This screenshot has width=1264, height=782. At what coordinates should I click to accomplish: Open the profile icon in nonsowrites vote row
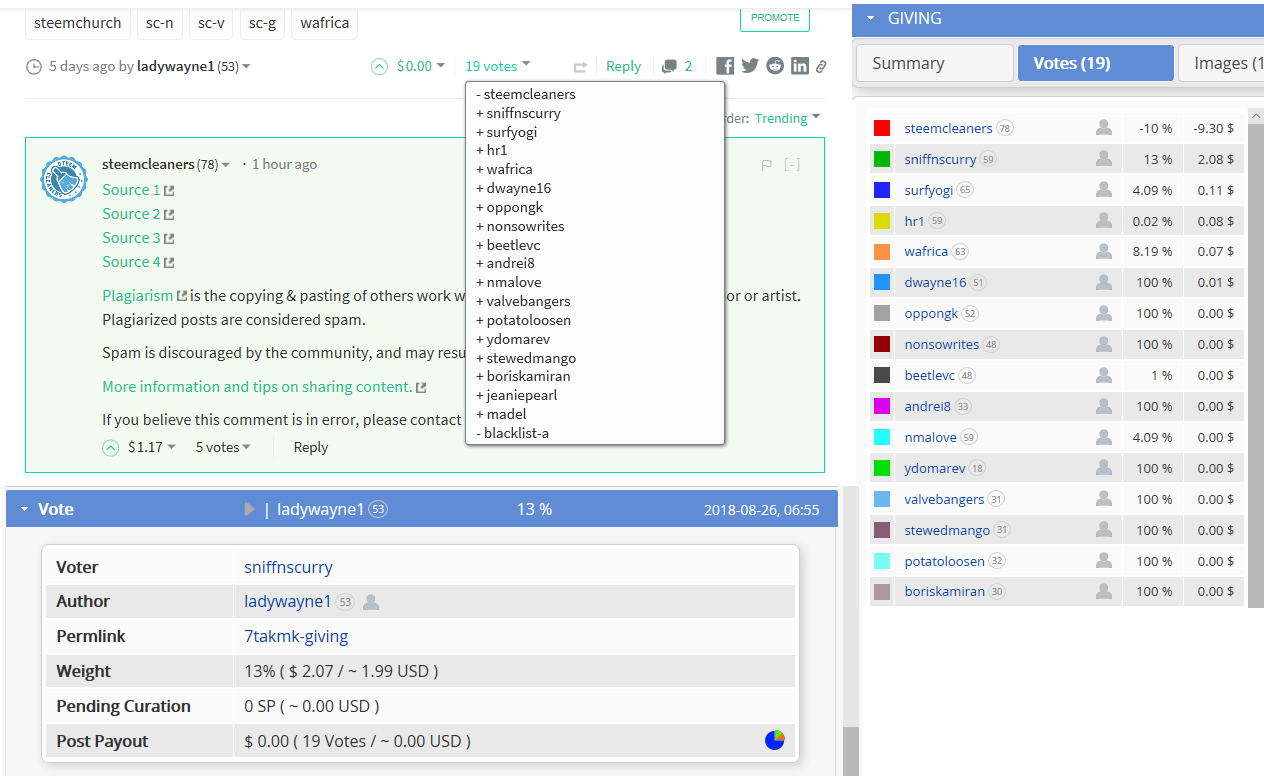pyautogui.click(x=1104, y=344)
